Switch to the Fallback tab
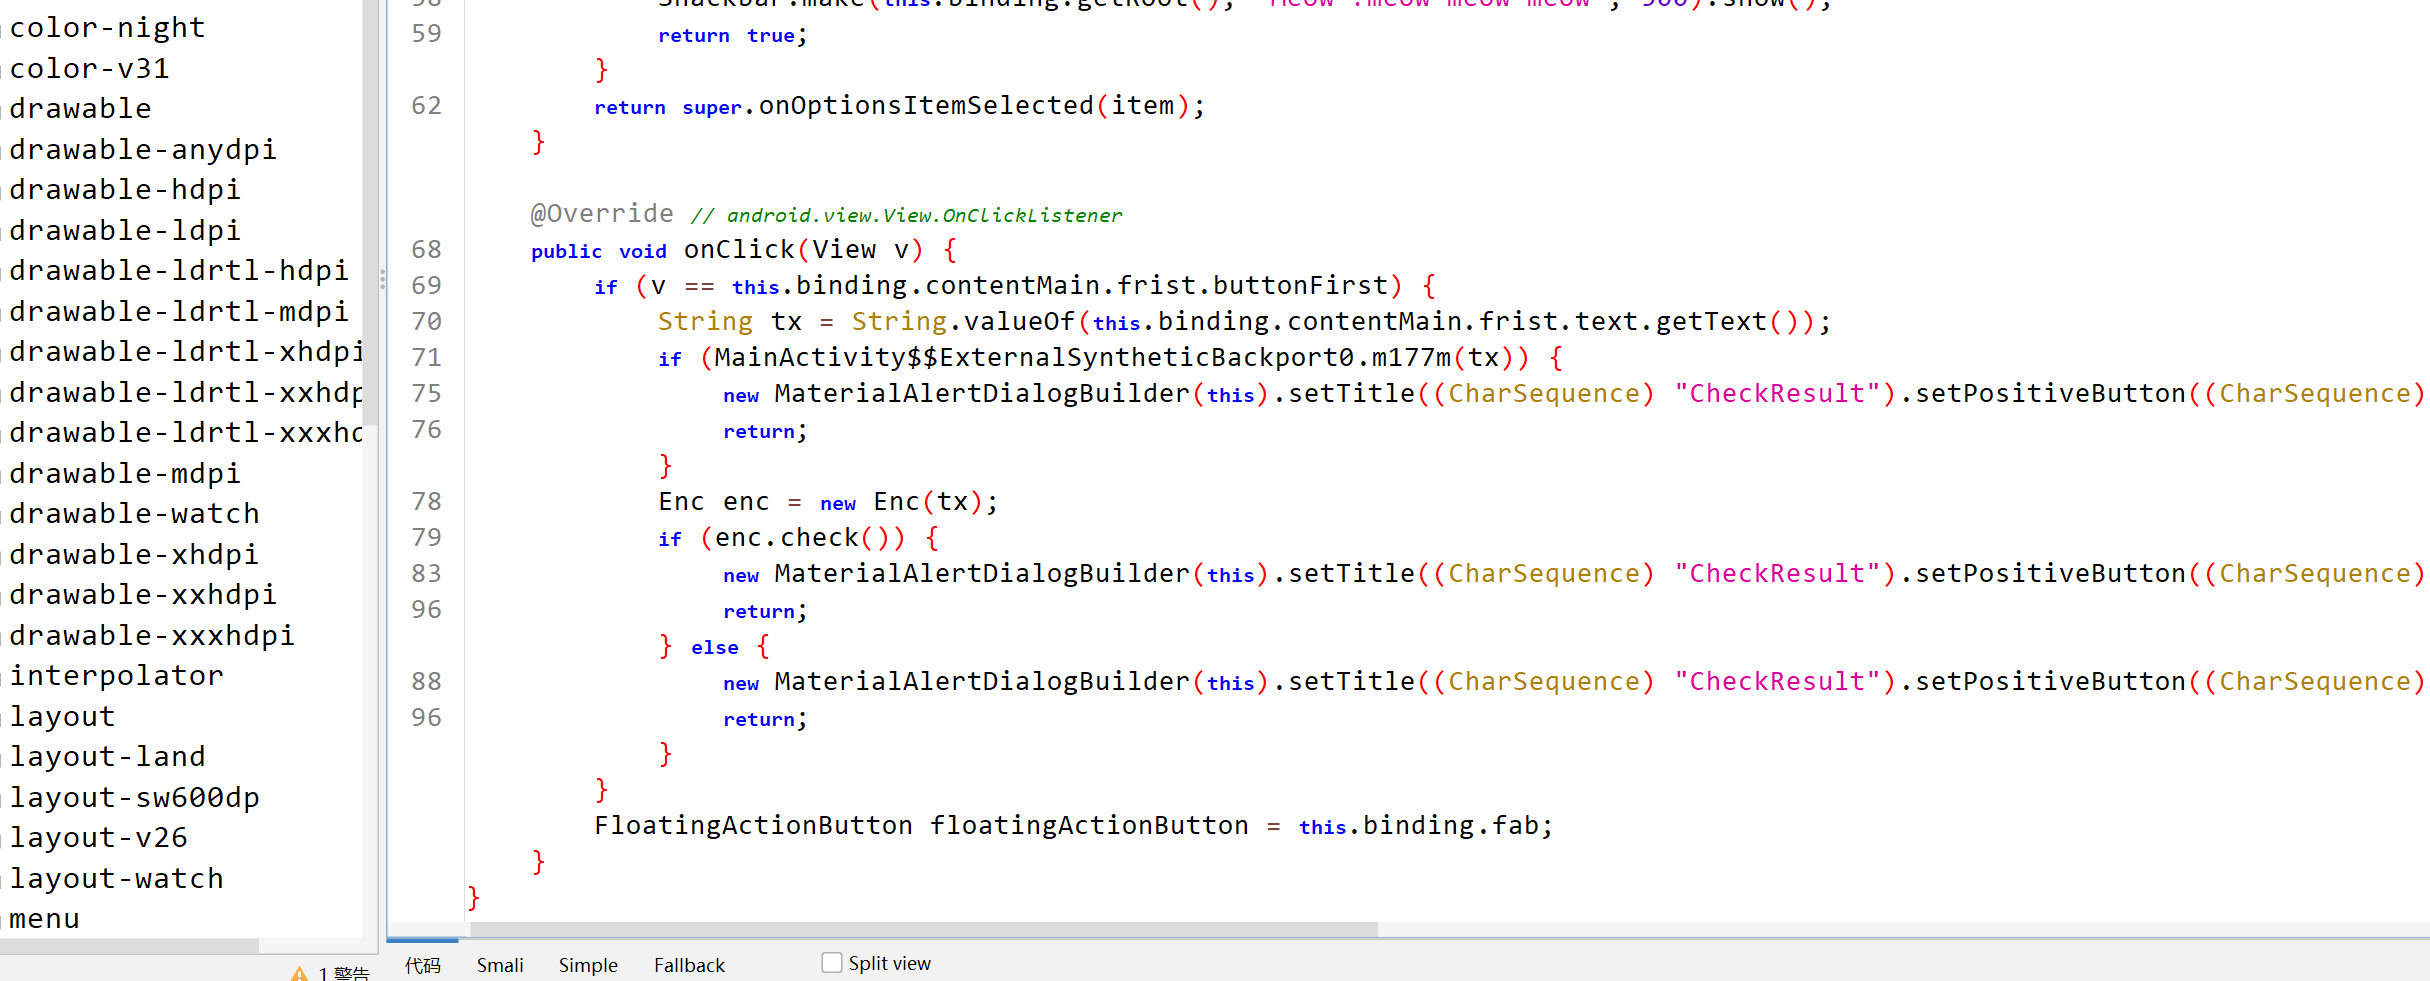The width and height of the screenshot is (2430, 981). (689, 965)
